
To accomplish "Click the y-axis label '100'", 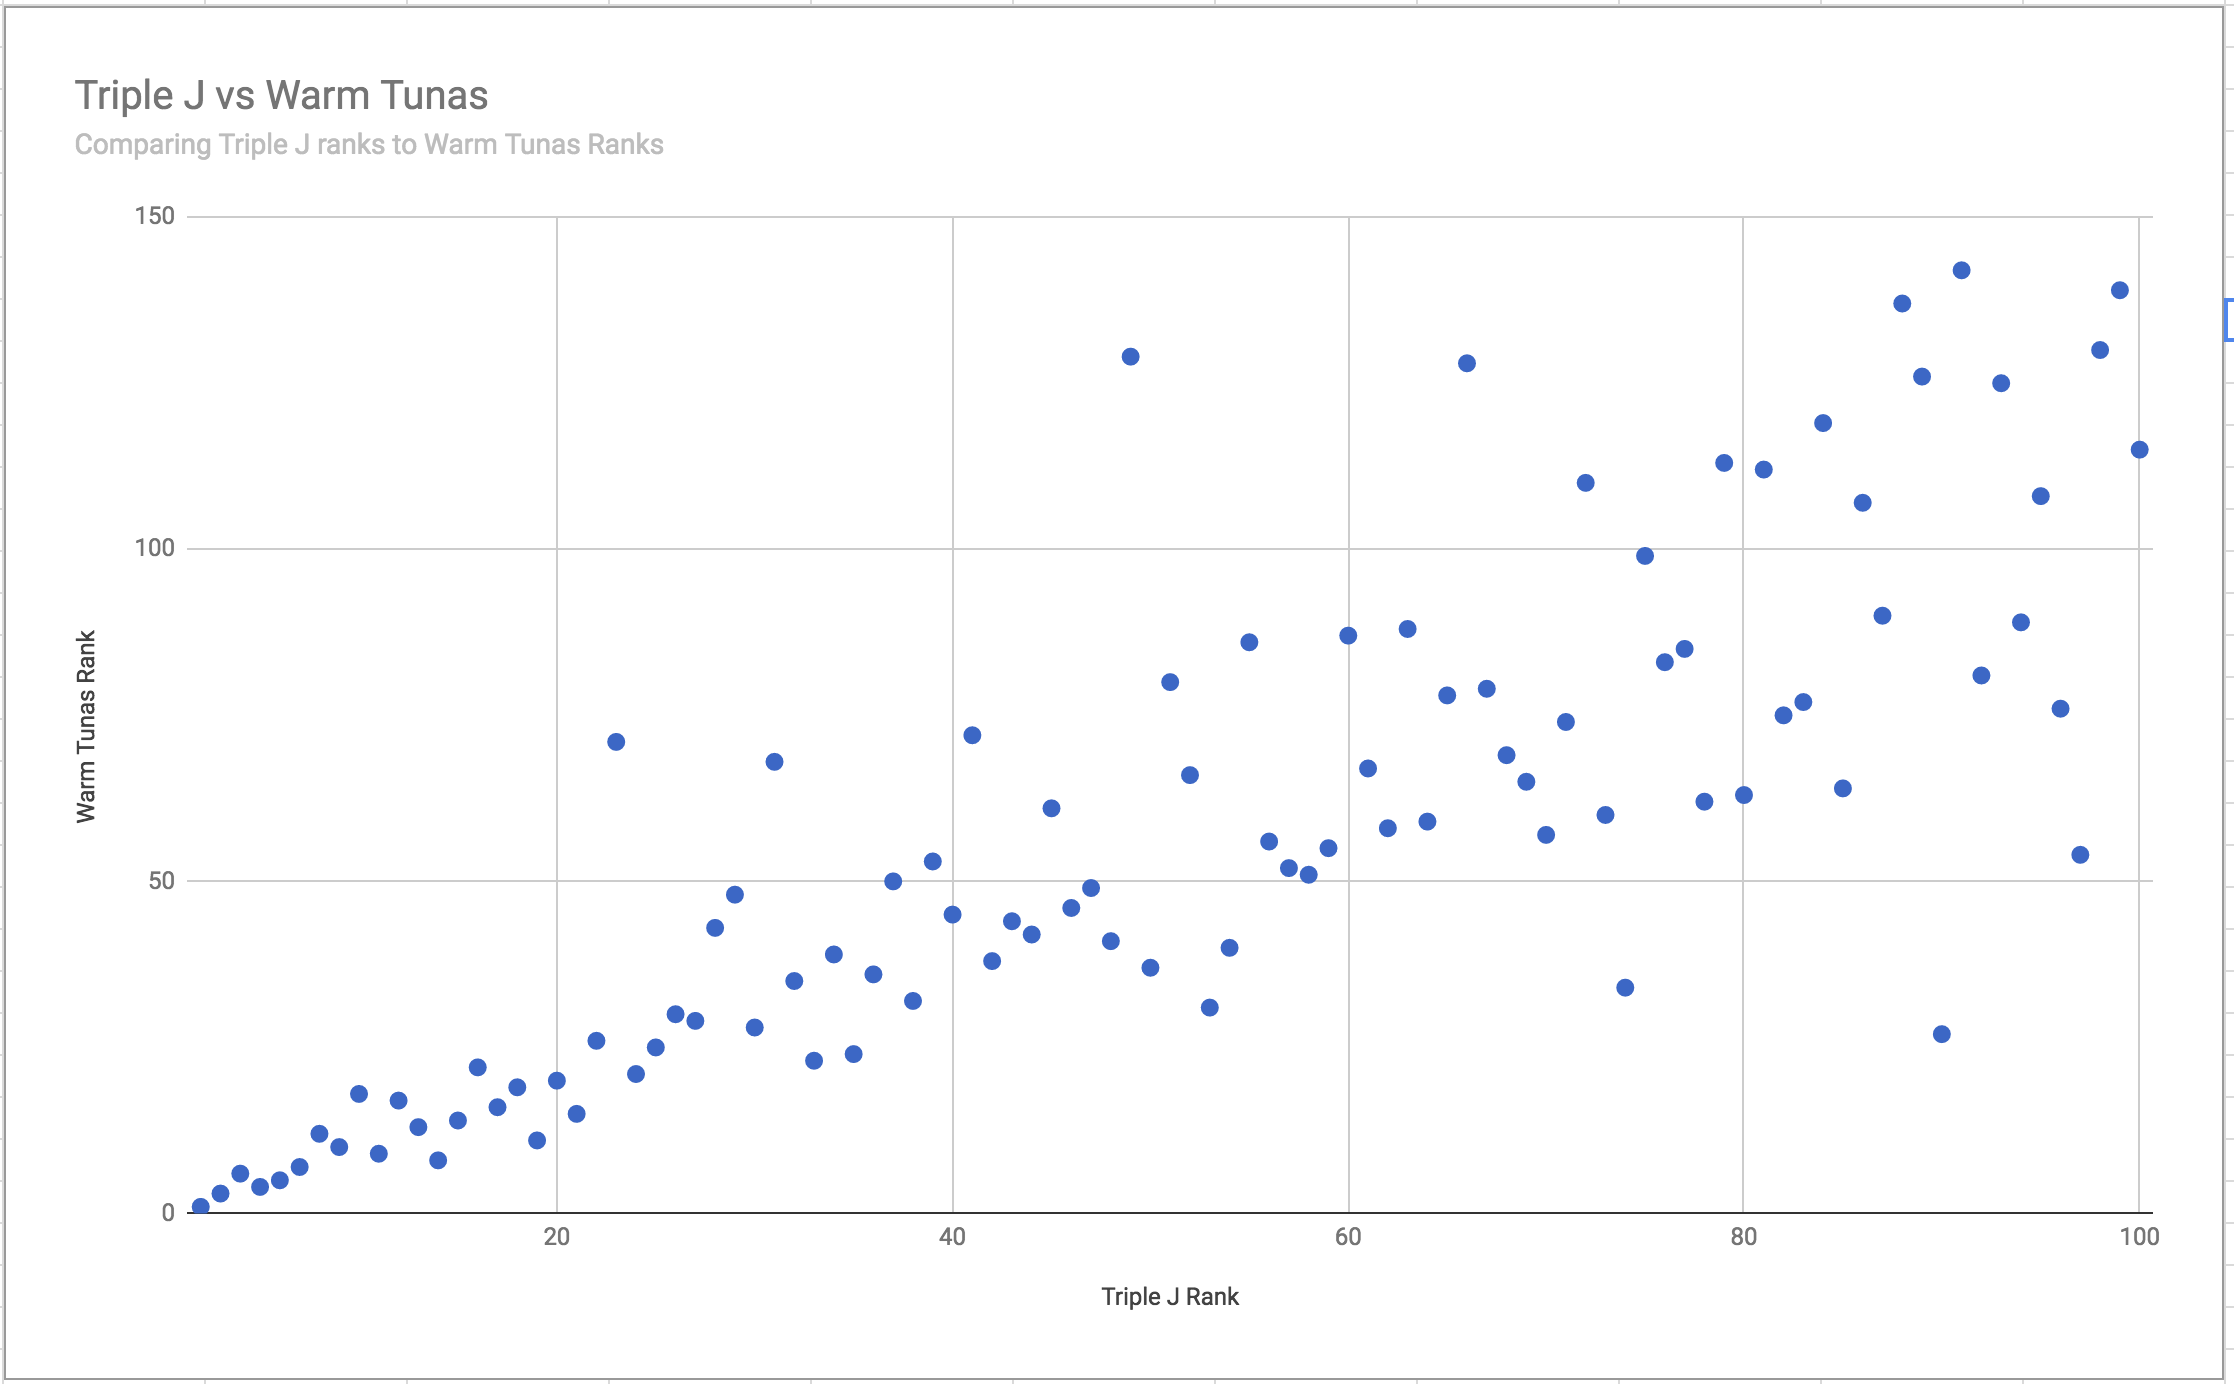I will coord(155,548).
